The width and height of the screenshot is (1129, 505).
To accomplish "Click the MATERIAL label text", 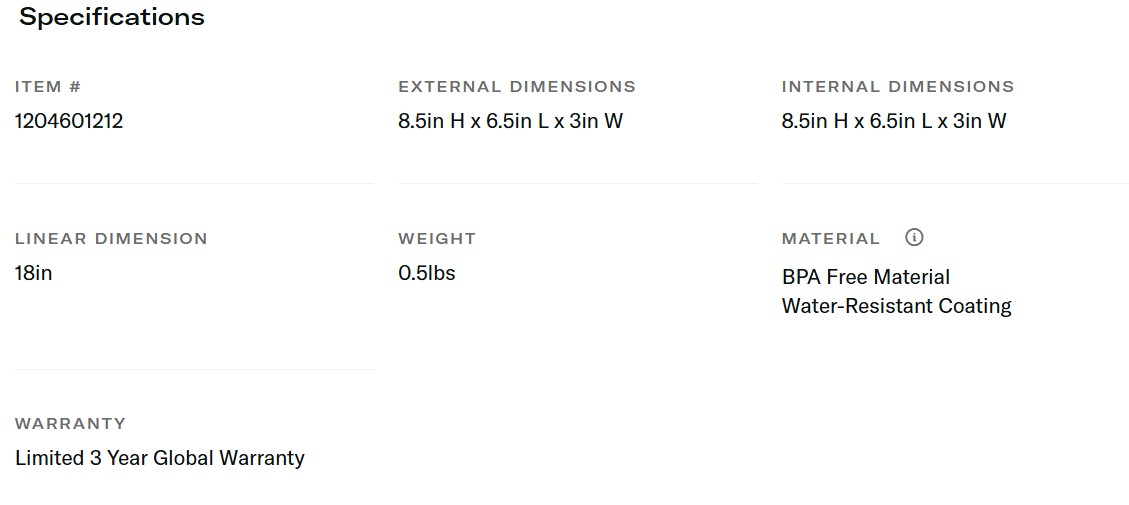I will tap(831, 239).
